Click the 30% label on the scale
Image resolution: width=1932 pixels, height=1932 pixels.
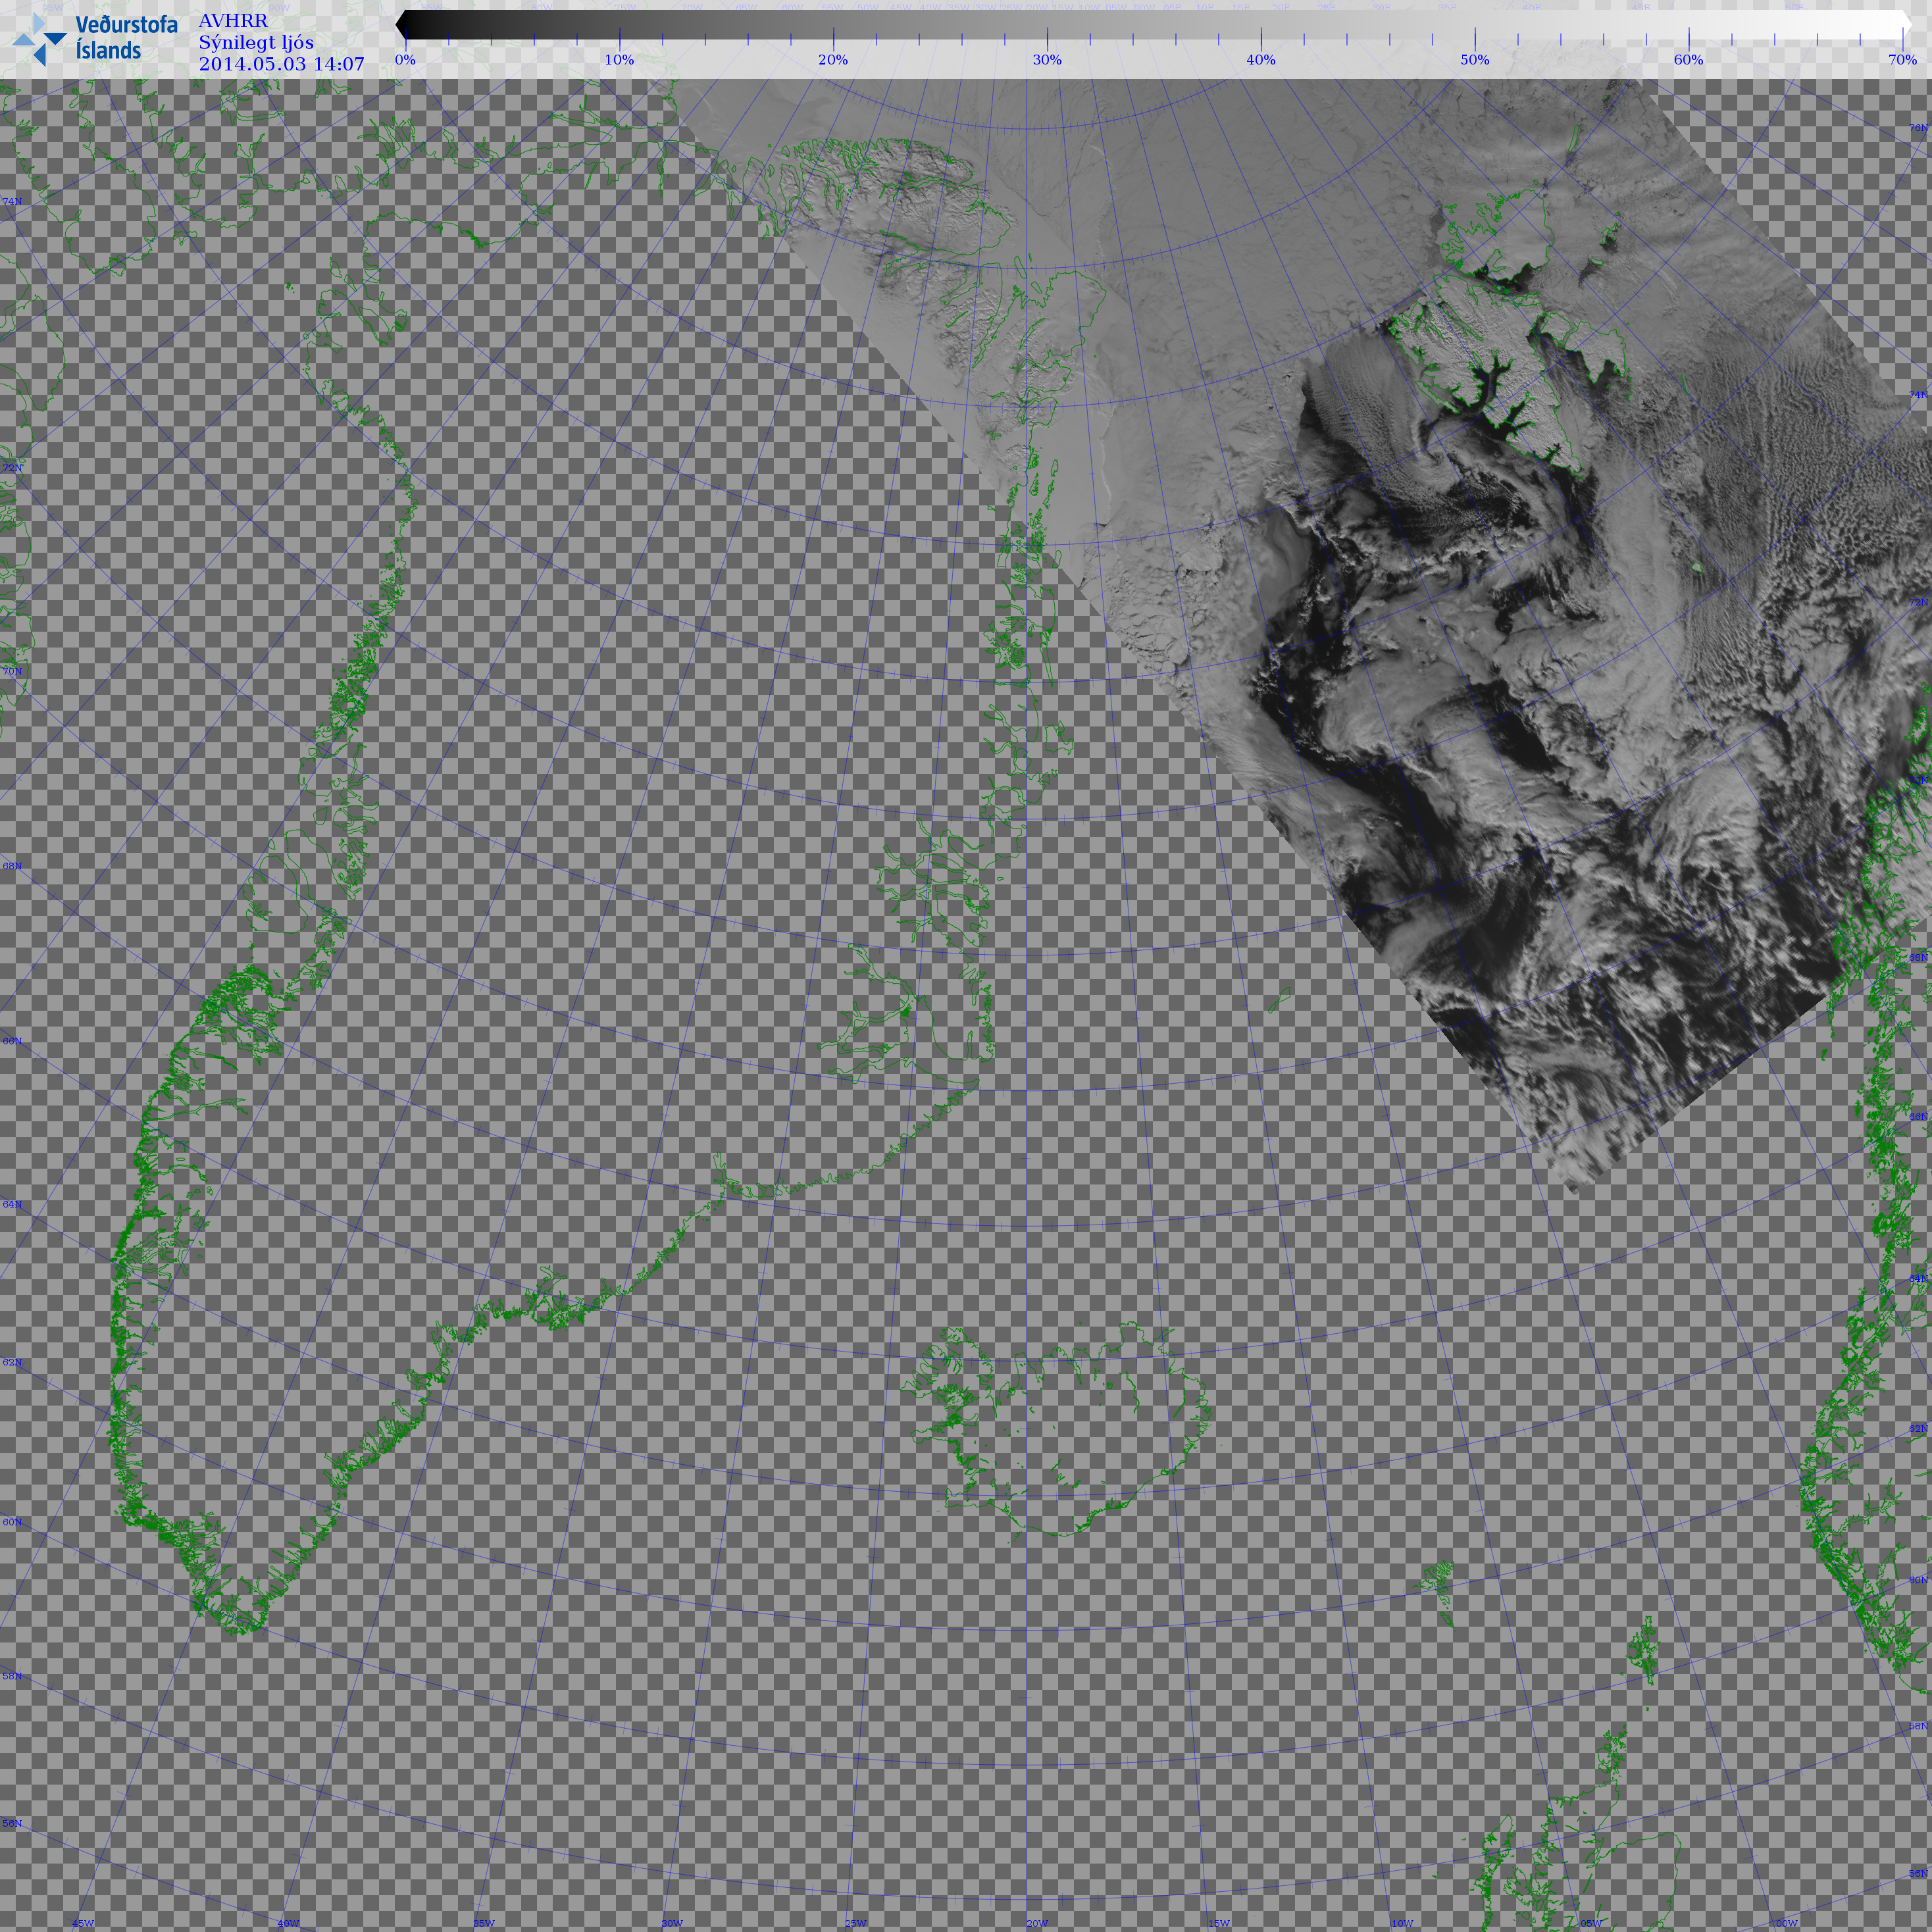(1047, 60)
